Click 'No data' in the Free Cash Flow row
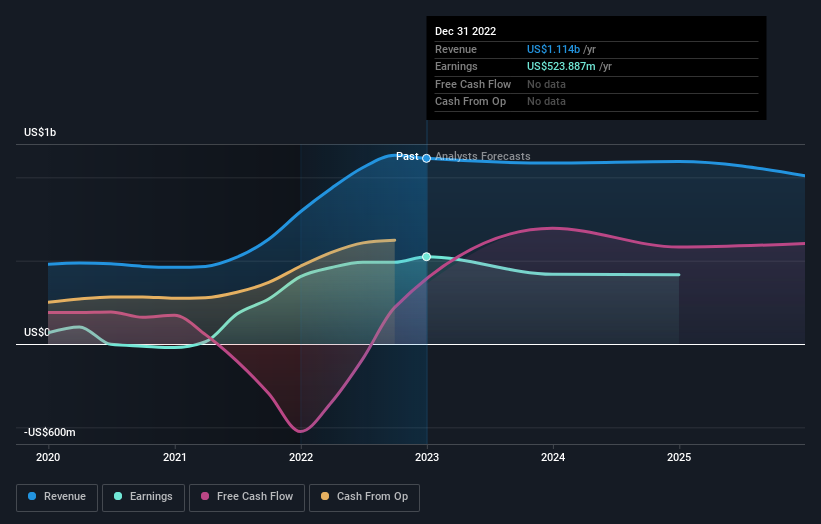The image size is (821, 524). (546, 84)
